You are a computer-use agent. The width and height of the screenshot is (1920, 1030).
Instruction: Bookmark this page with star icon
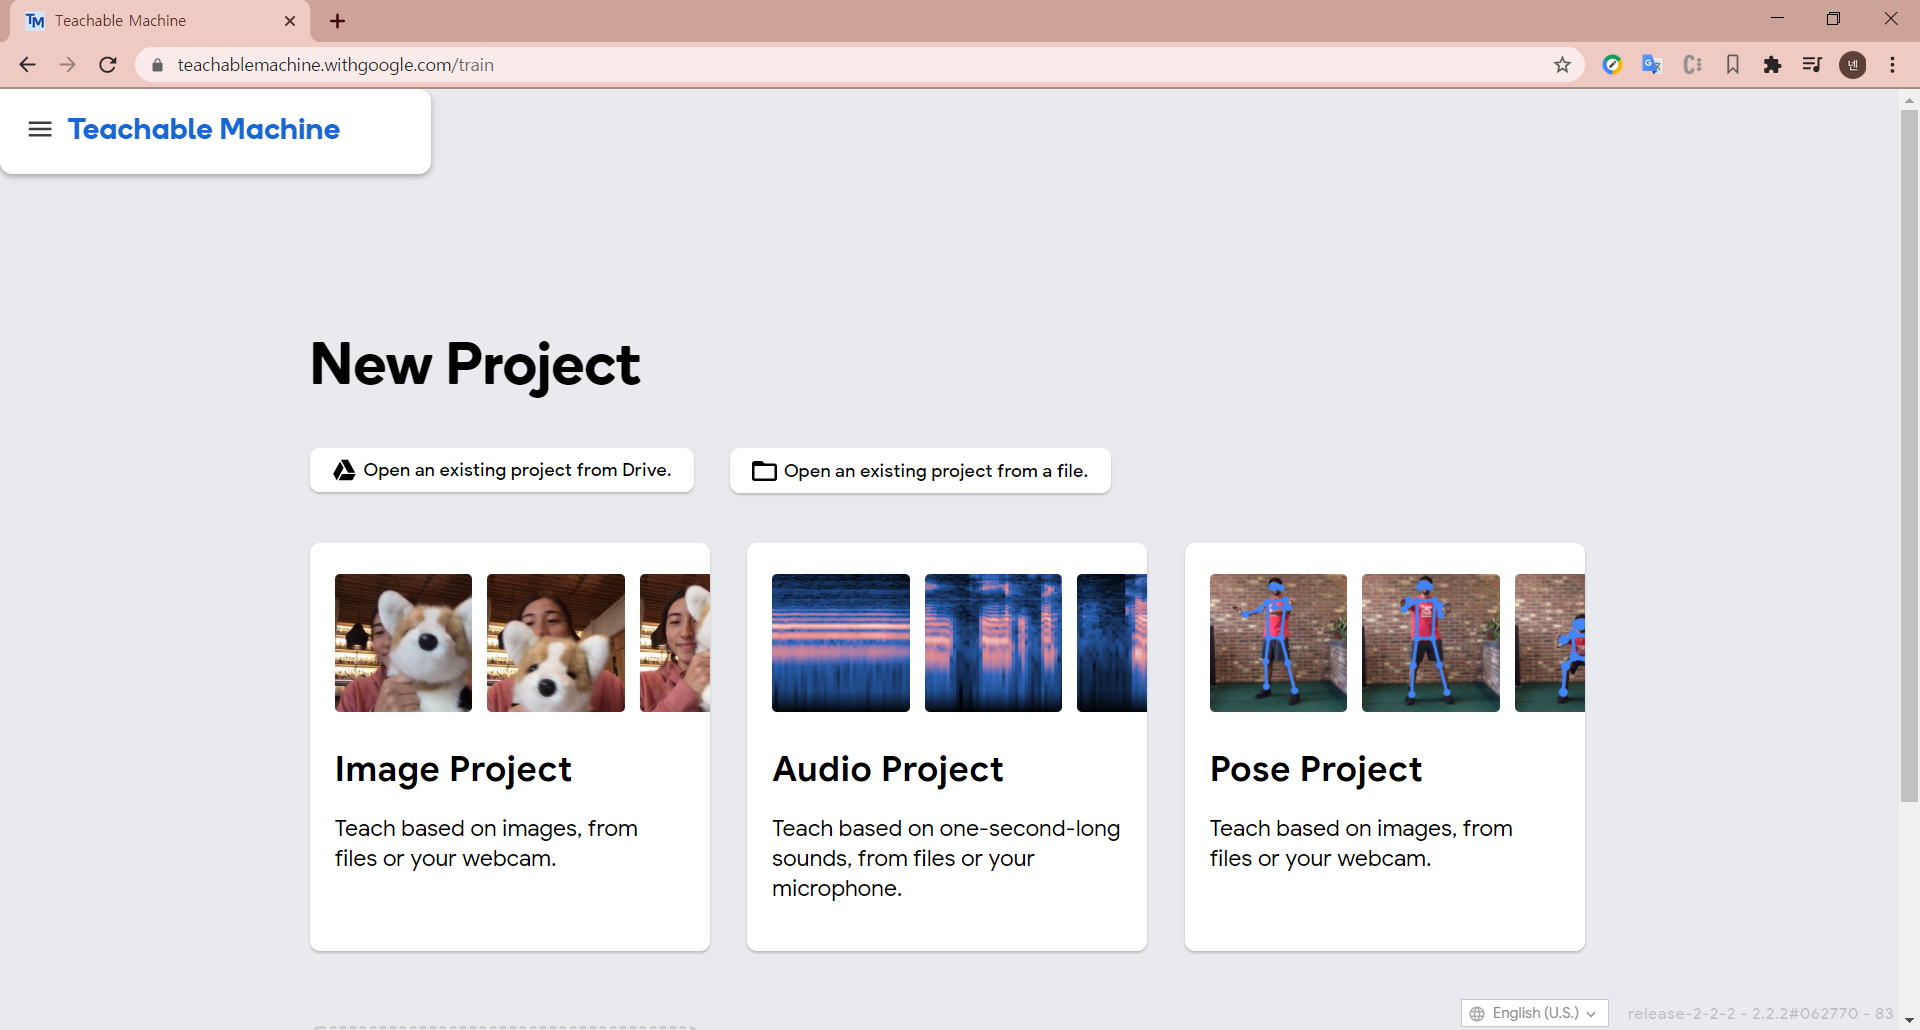1562,65
